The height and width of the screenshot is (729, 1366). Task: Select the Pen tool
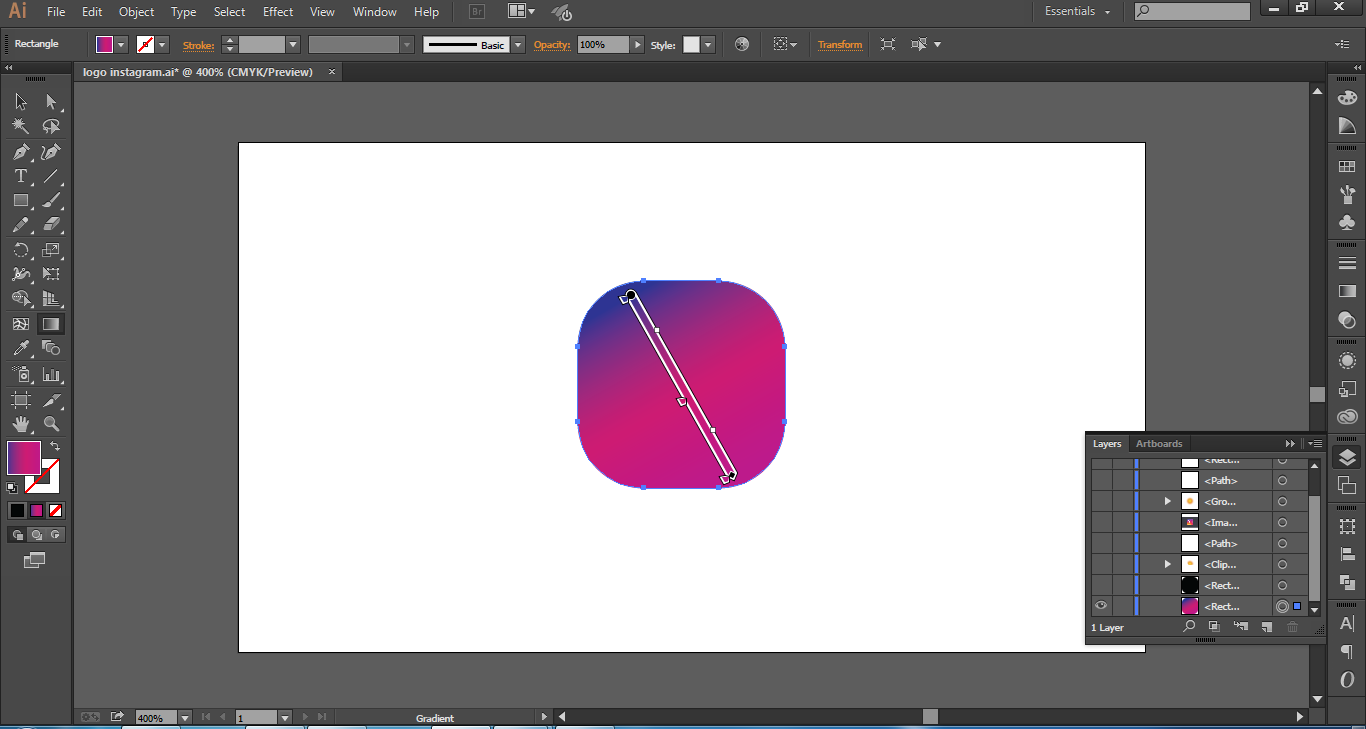tap(20, 152)
